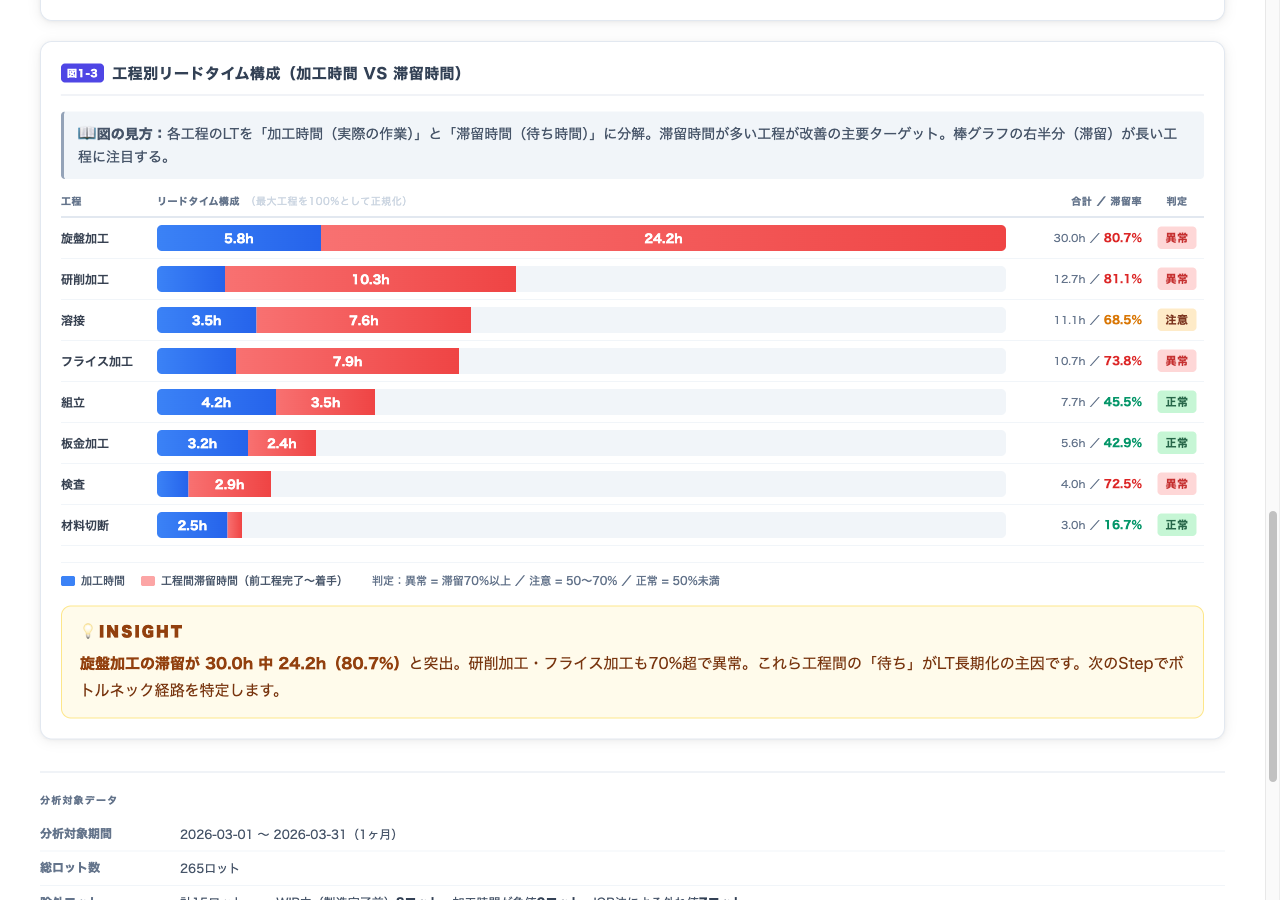
Task: Click the red 7.6h segment in 溶接 row
Action: [x=363, y=320]
